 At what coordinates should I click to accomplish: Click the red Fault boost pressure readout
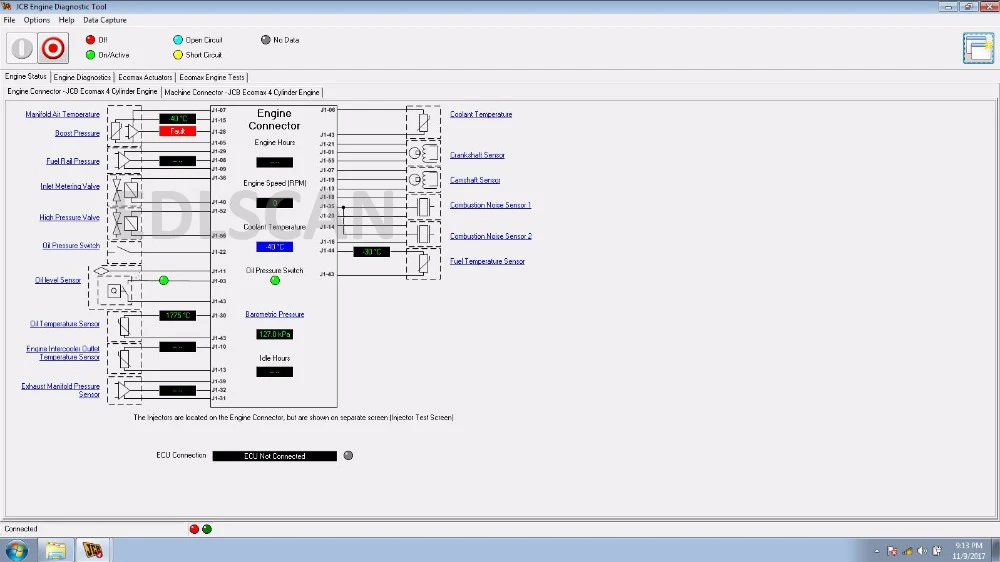tap(177, 131)
